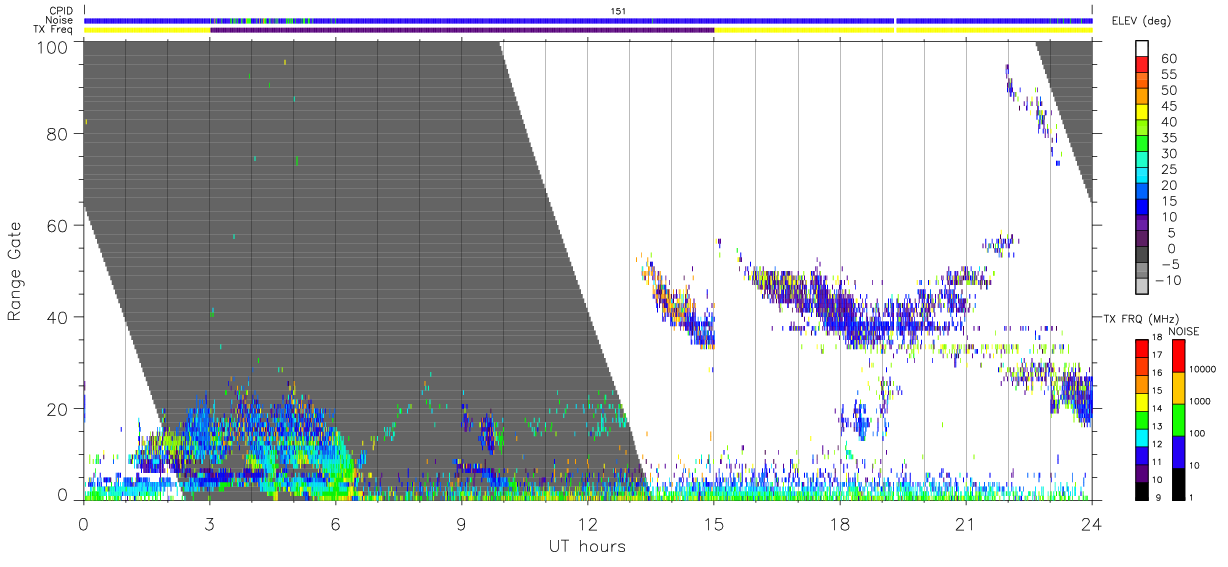Click the 'CPID' label at top left
Image resolution: width=1228 pixels, height=567 pixels.
click(x=60, y=11)
